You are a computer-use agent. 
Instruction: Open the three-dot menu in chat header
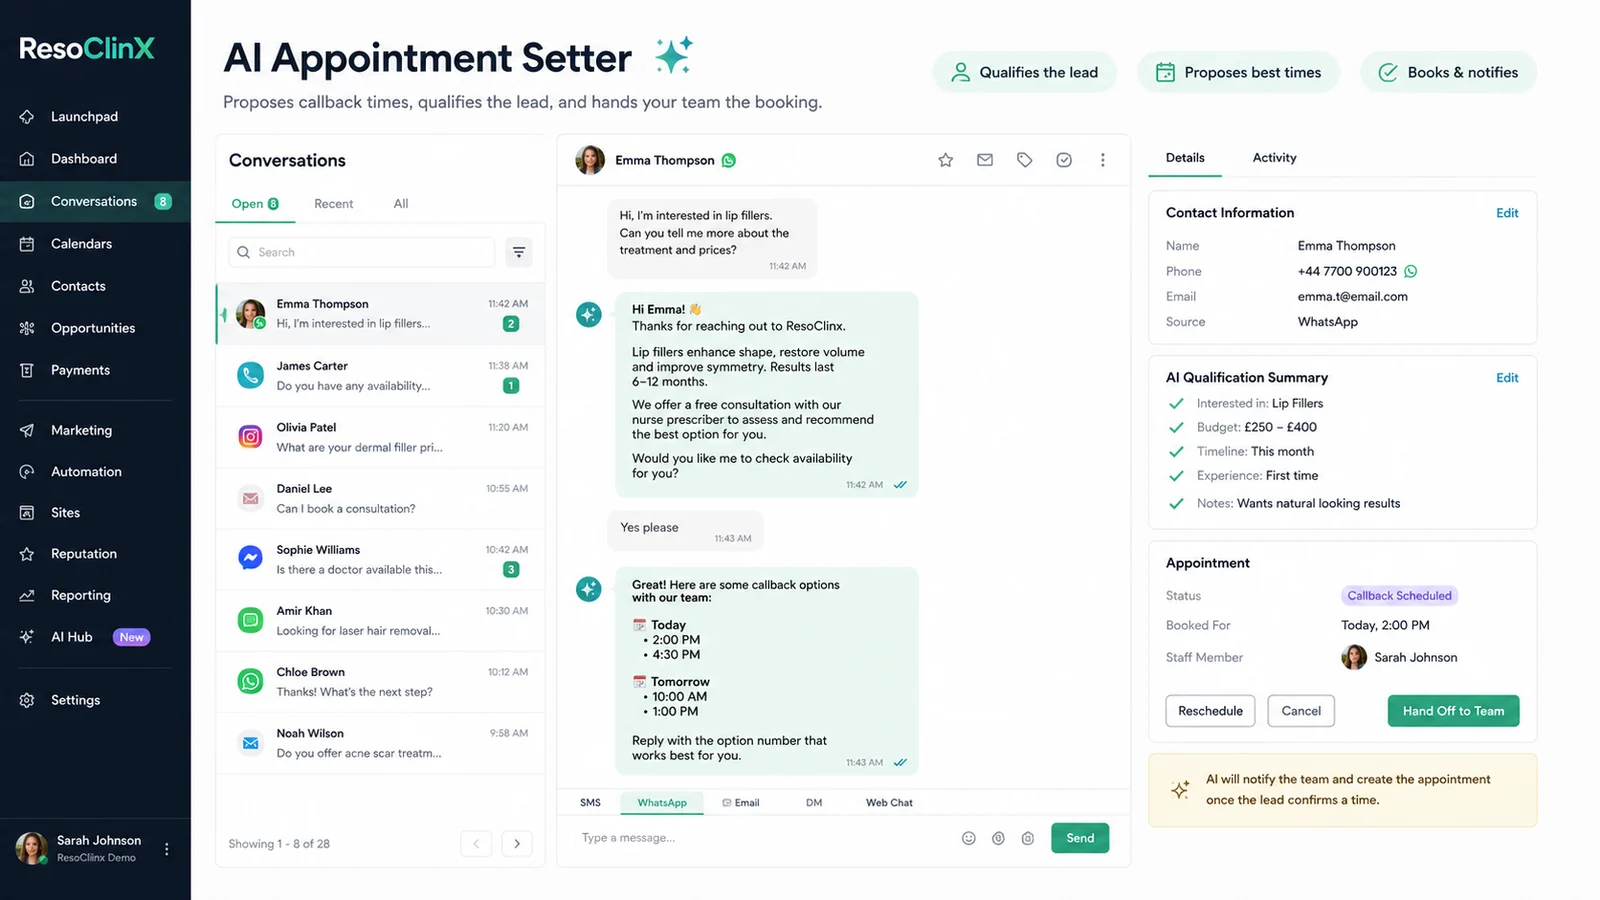[1103, 160]
